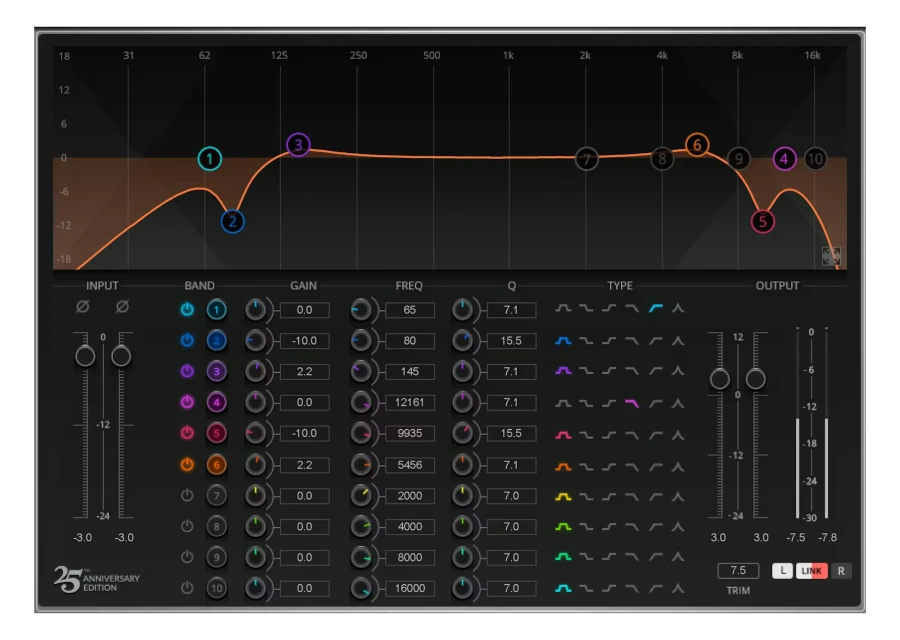Select the purple band 3 node on the graph
Image resolution: width=900 pixels, height=640 pixels.
click(x=298, y=145)
